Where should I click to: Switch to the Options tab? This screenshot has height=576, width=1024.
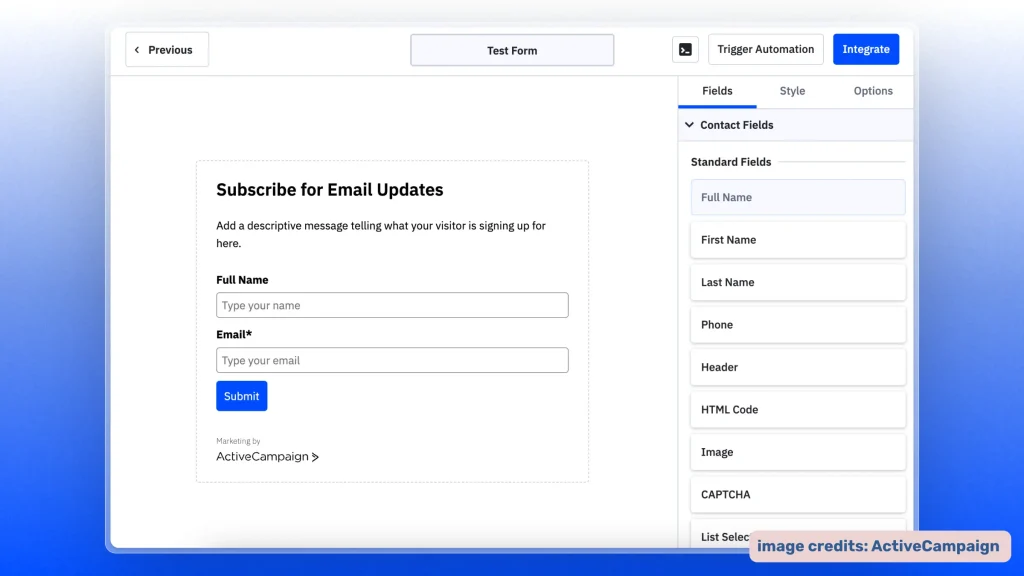pos(872,90)
